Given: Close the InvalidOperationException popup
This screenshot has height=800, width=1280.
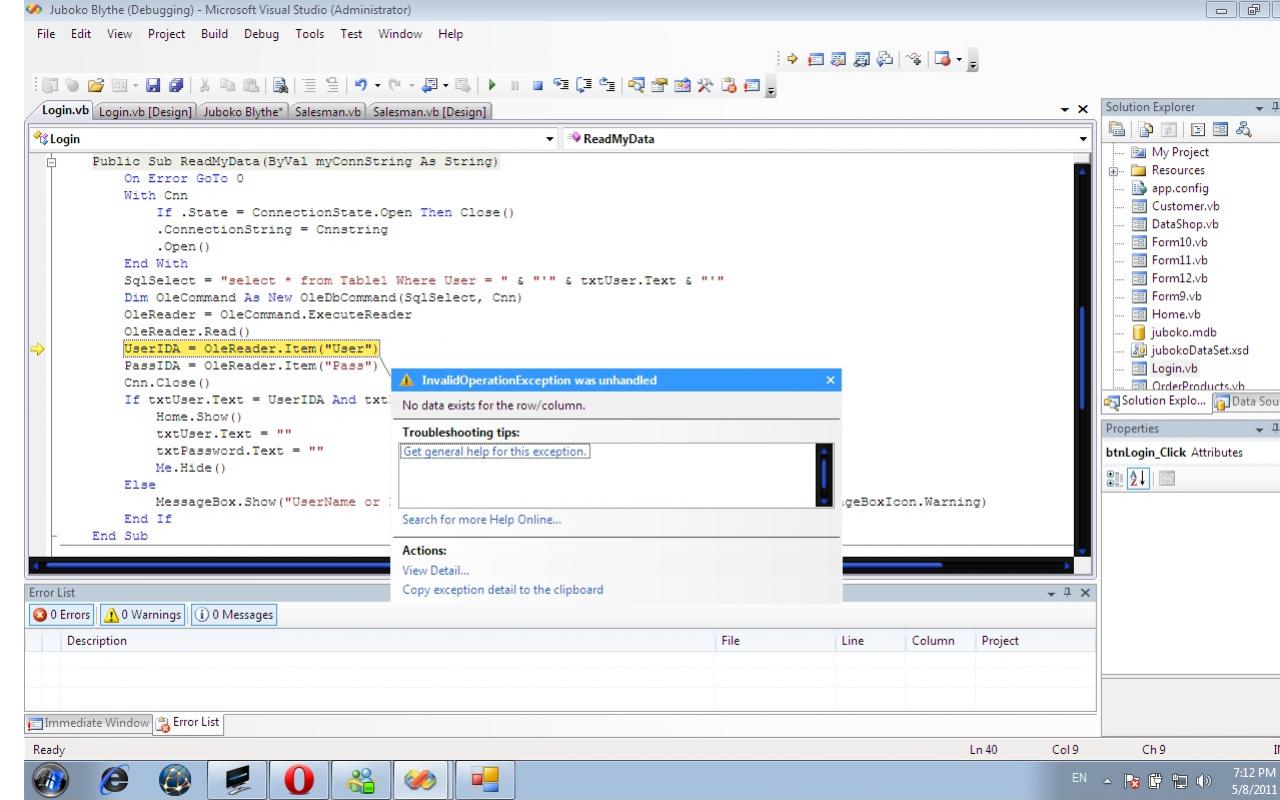Looking at the screenshot, I should click(830, 380).
